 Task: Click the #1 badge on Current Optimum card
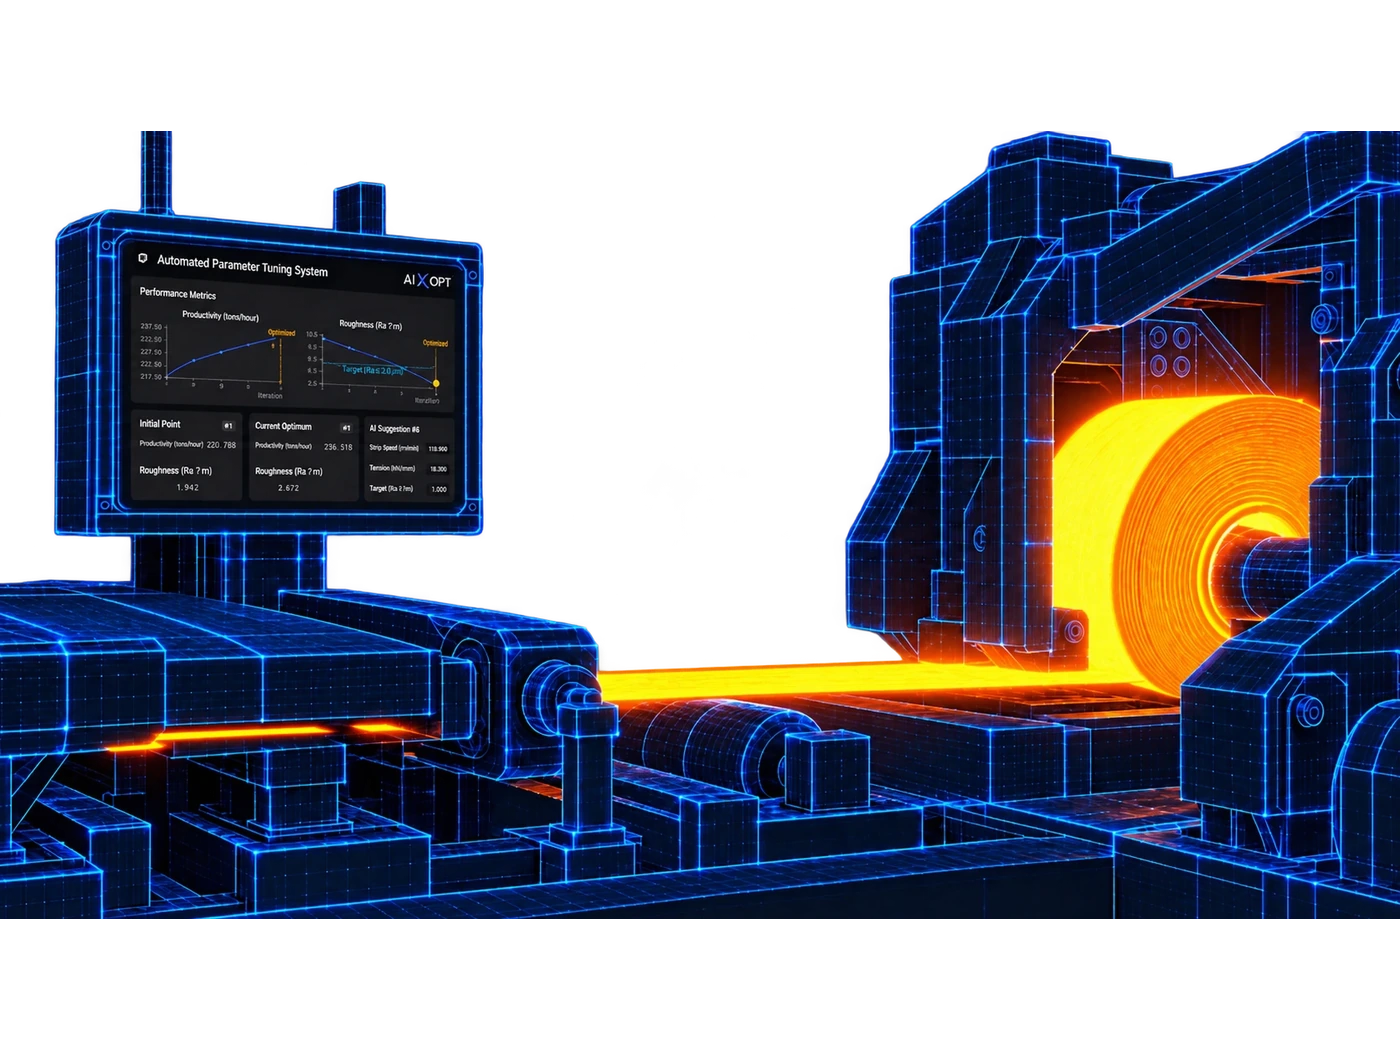(x=346, y=428)
